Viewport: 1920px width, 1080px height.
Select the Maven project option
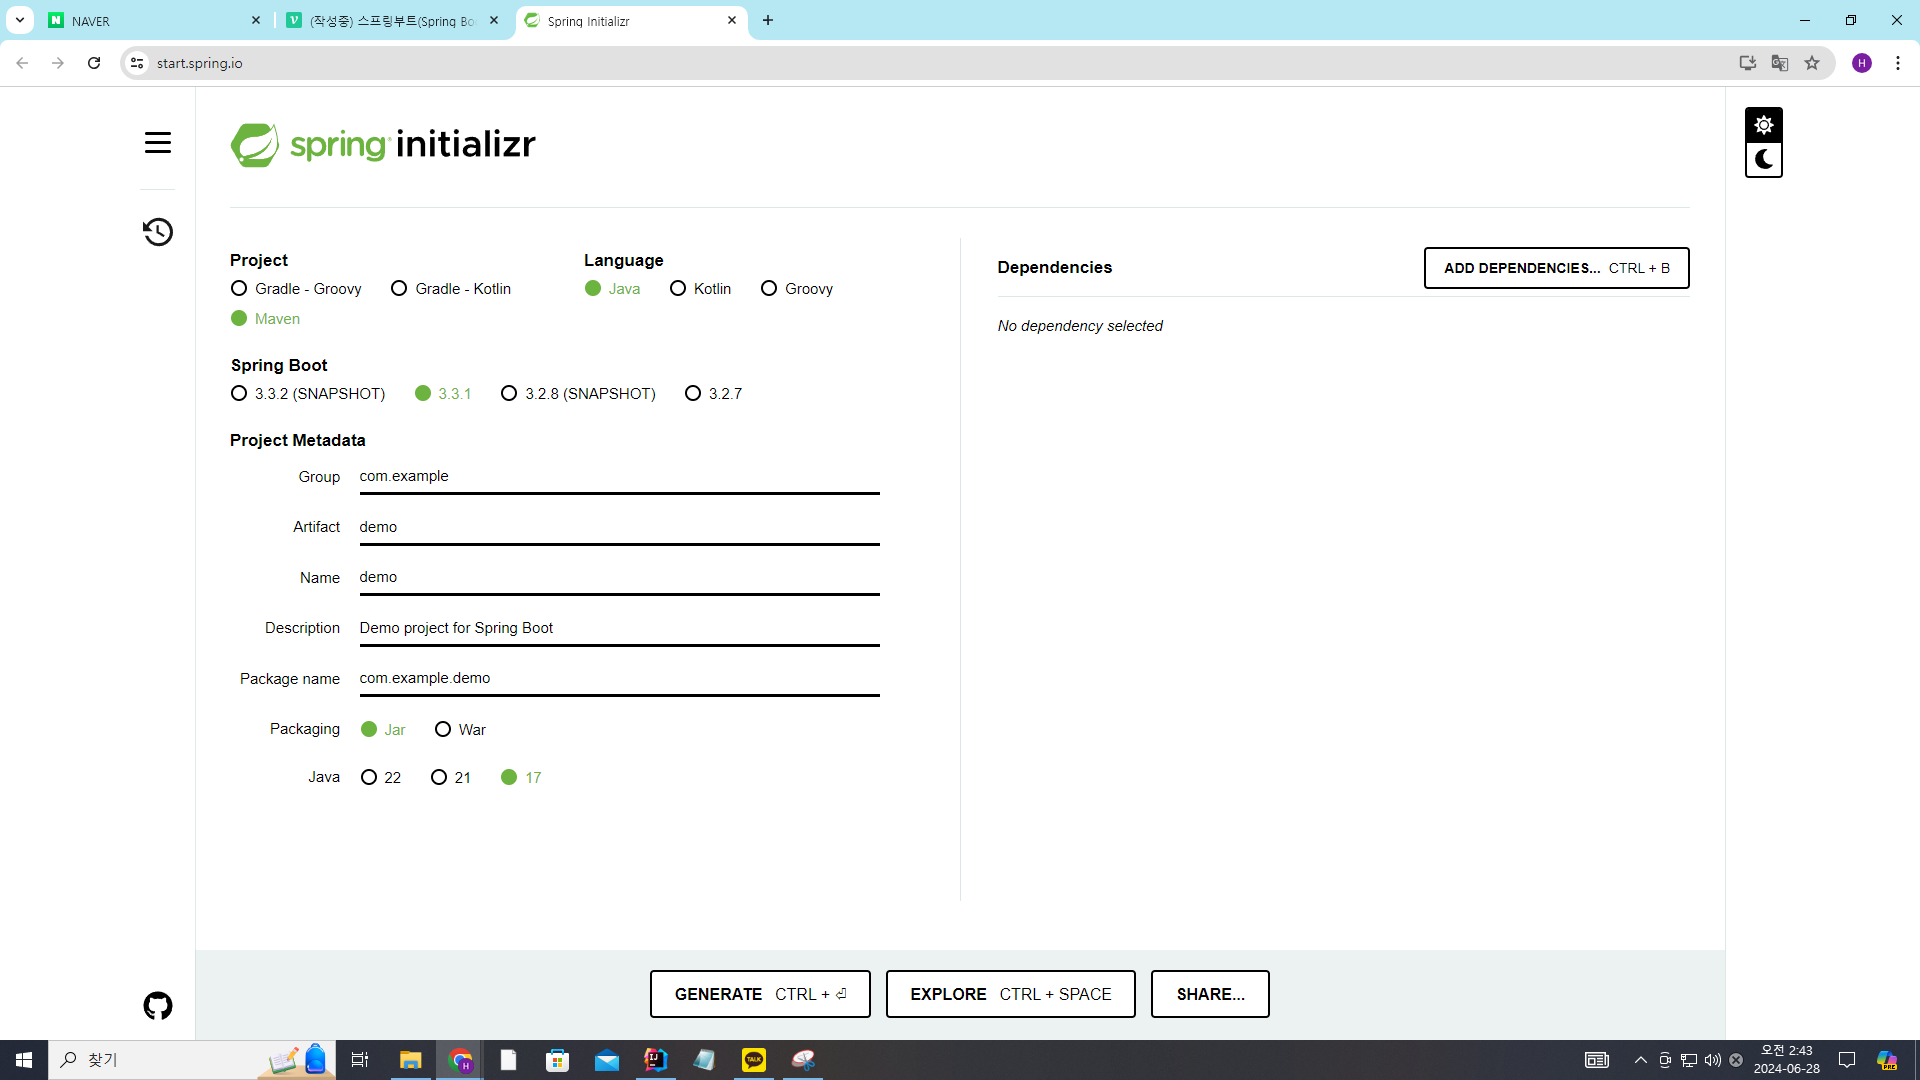tap(265, 319)
